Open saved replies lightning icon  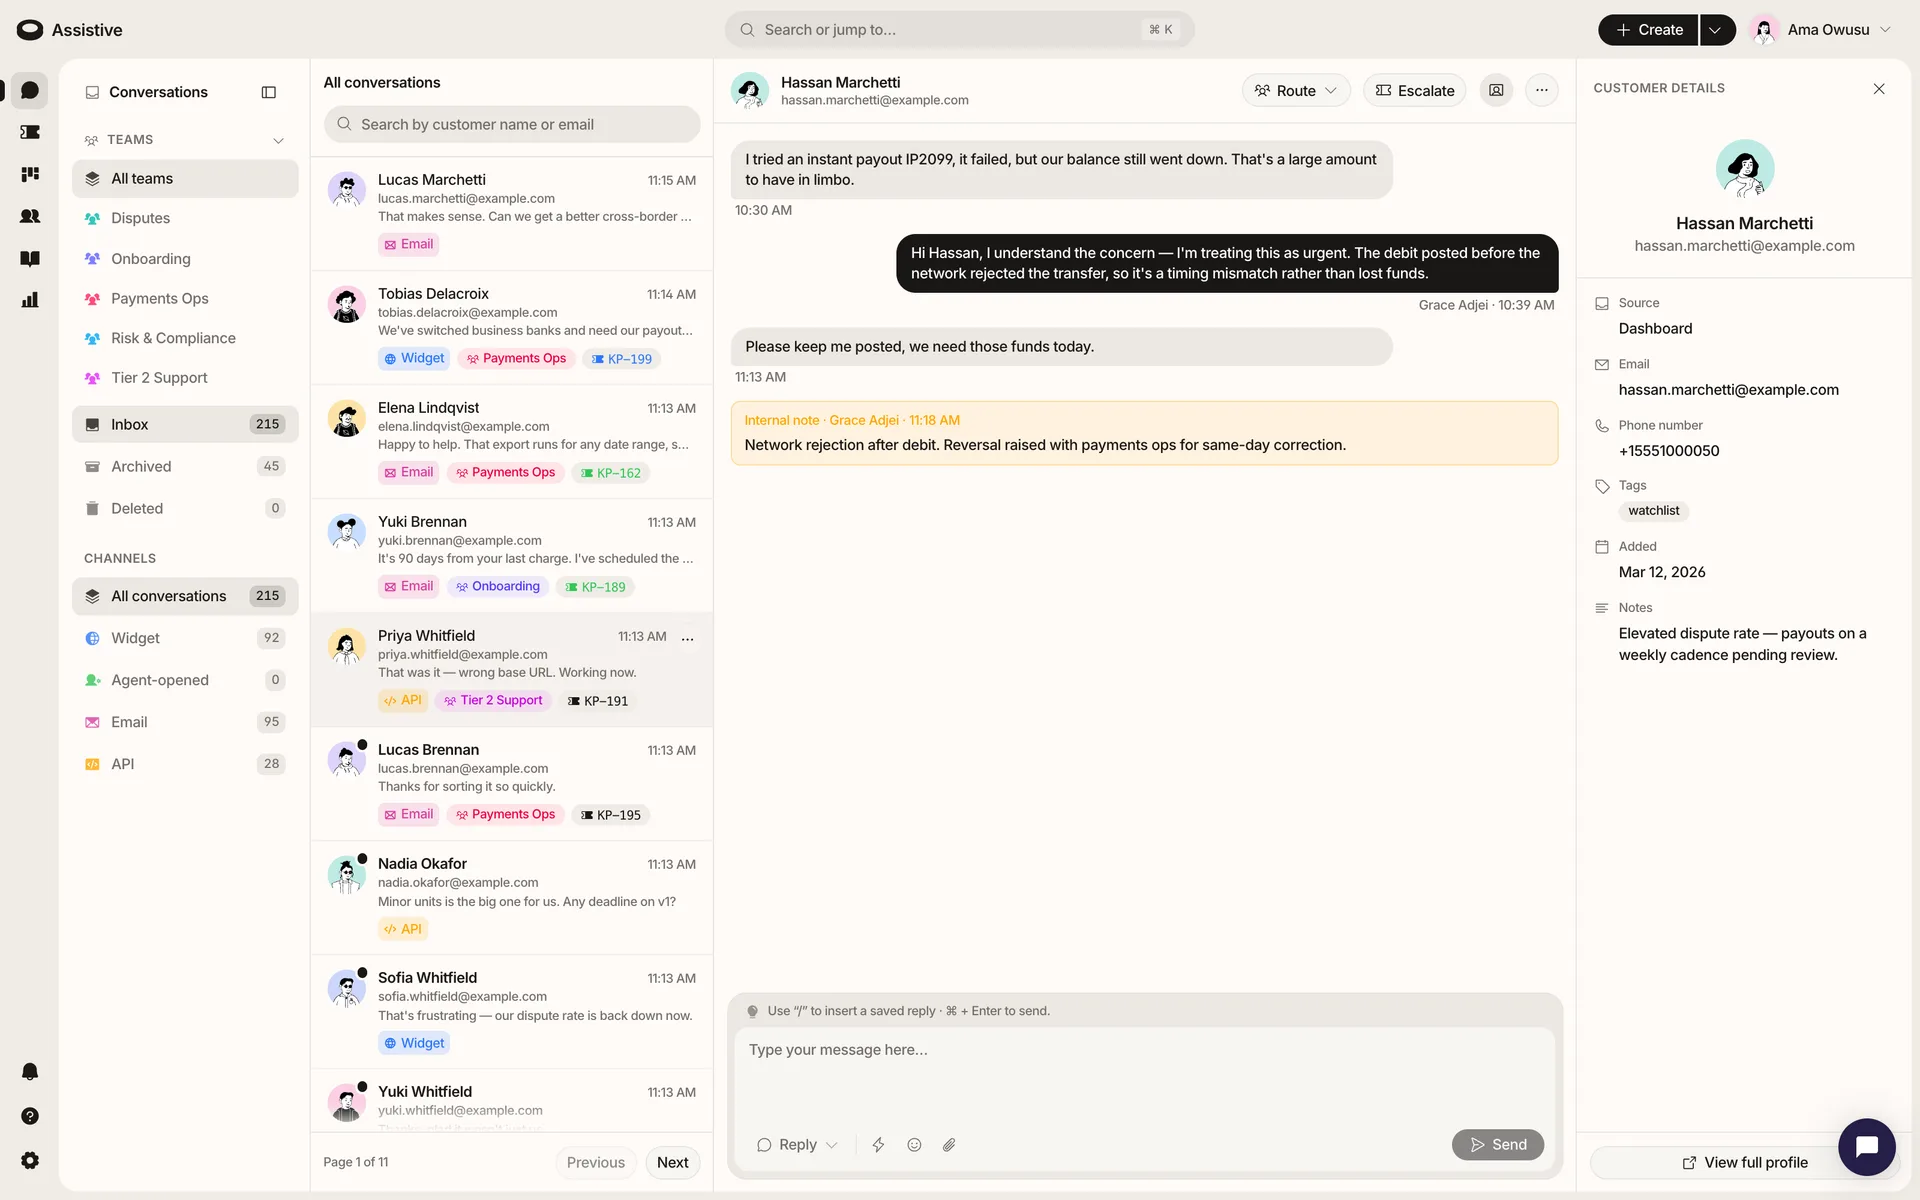(x=878, y=1145)
